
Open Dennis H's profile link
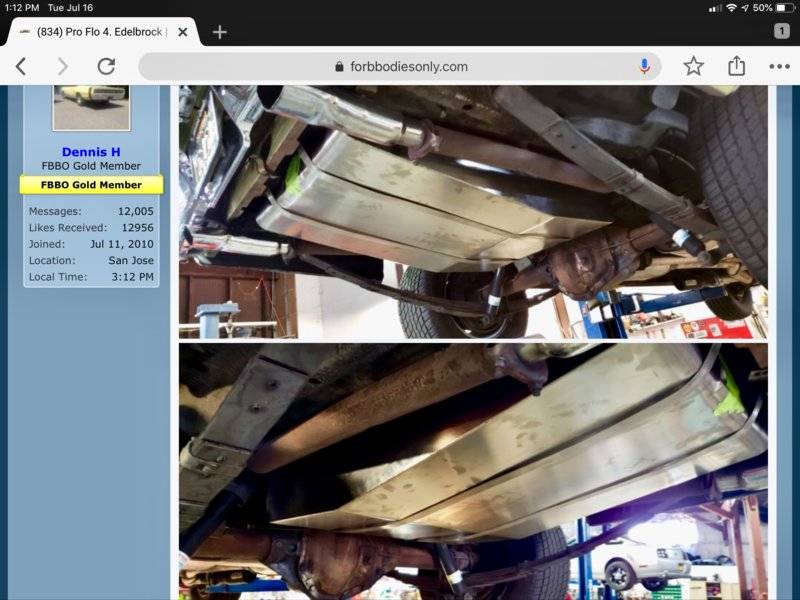tap(91, 152)
